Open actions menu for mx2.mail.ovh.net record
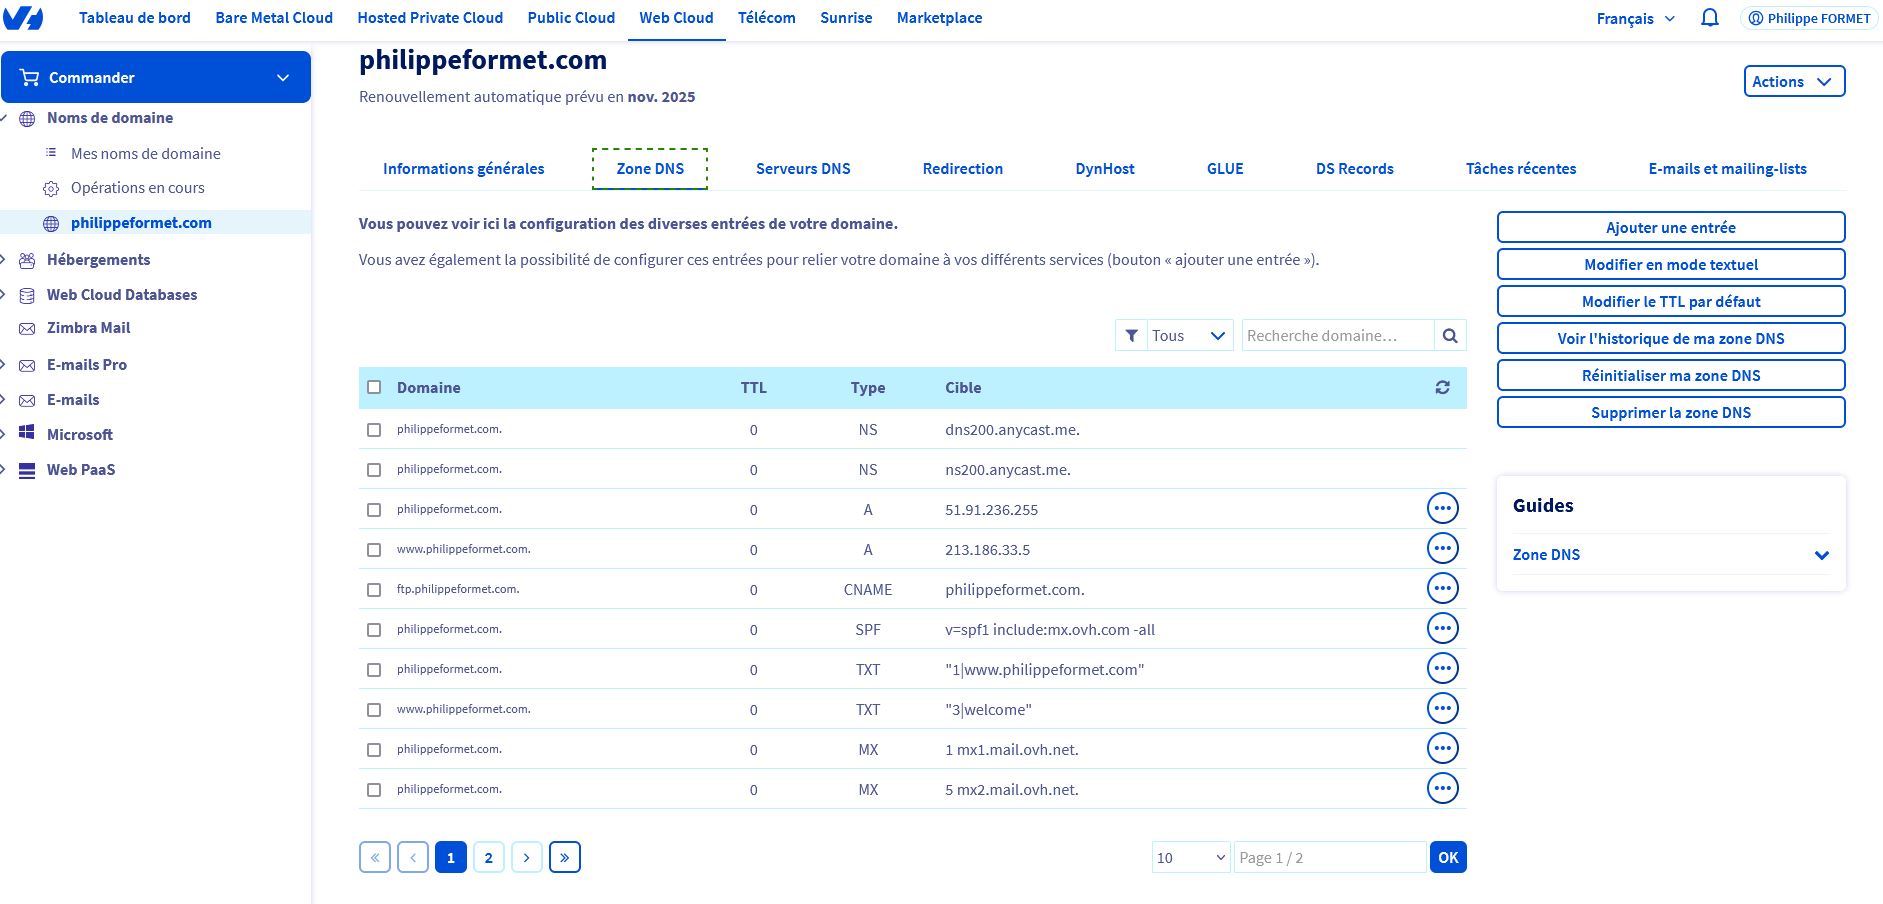Image resolution: width=1883 pixels, height=904 pixels. tap(1442, 789)
